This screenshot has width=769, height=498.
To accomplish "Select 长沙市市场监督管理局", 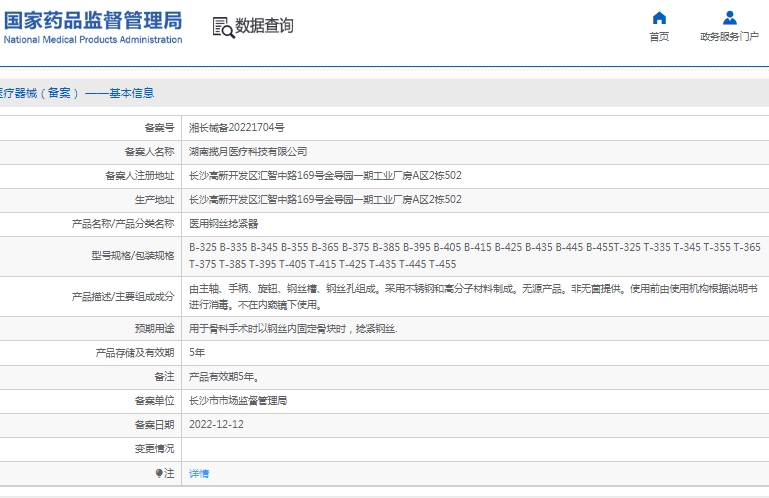I will point(238,401).
